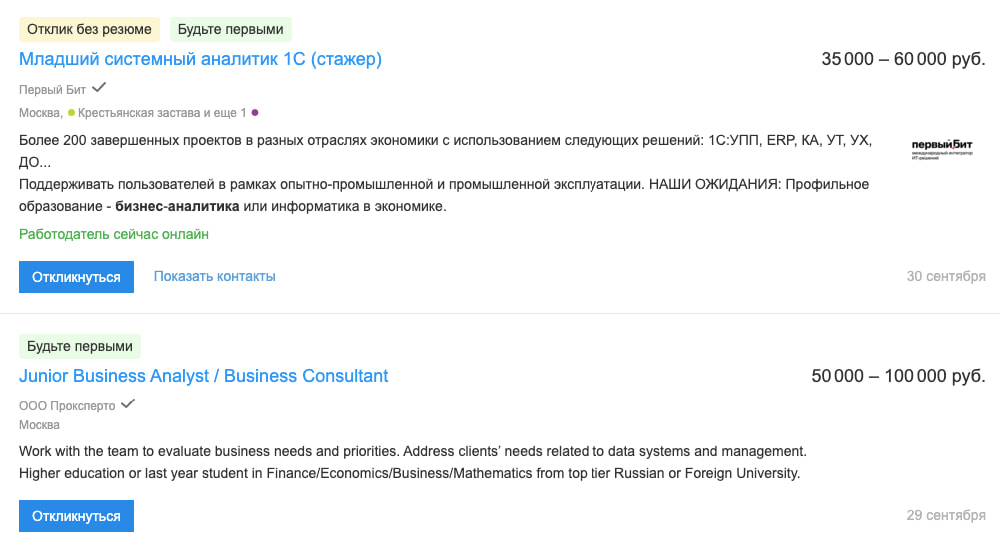Click 'Будьте первыми' badge on the 1С vacancy
Screen dimensions: 1000x552
[231, 29]
